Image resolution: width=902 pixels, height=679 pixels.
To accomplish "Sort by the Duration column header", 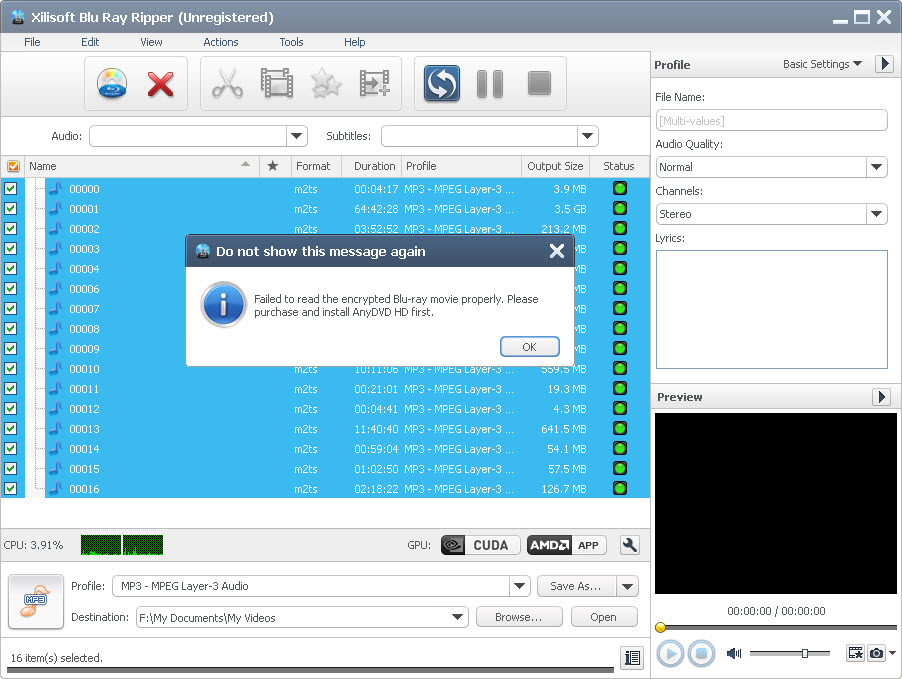I will tap(374, 166).
